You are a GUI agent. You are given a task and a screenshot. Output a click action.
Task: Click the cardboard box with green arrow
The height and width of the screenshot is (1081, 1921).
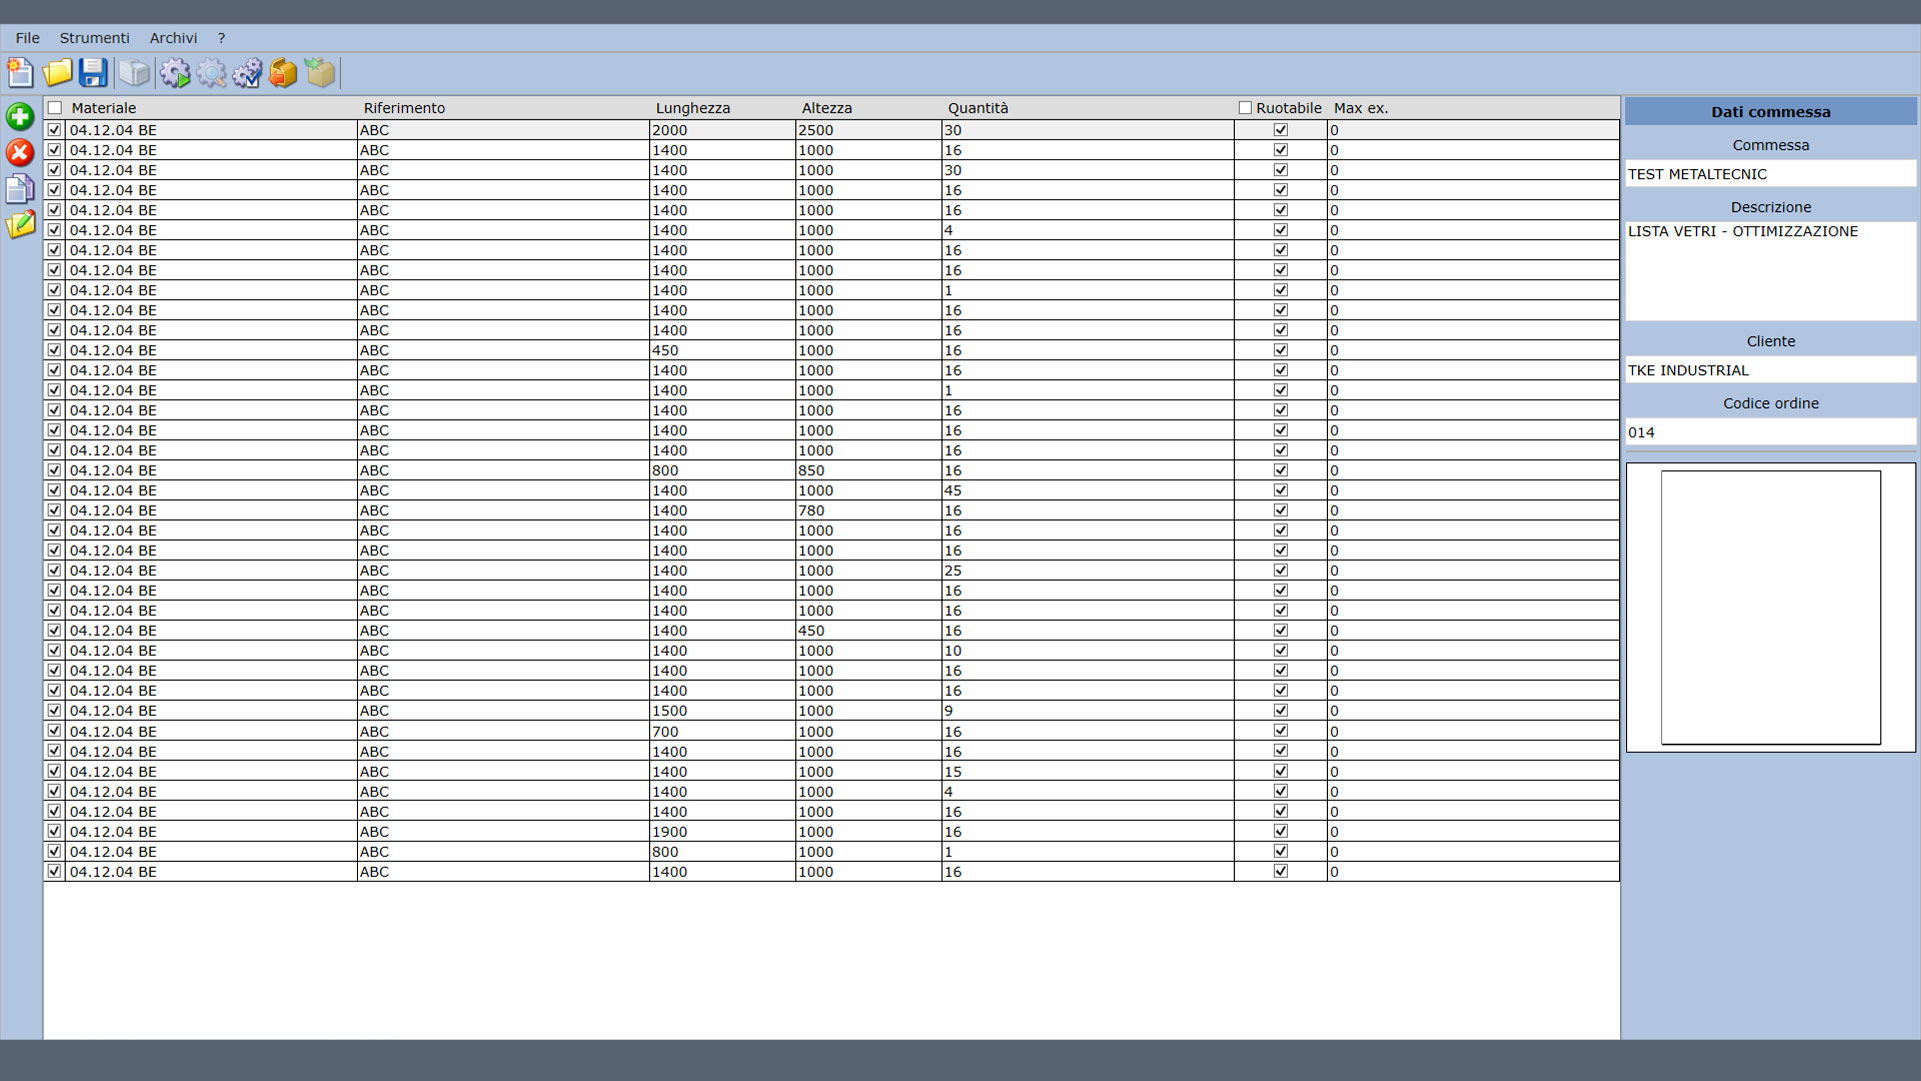[320, 73]
